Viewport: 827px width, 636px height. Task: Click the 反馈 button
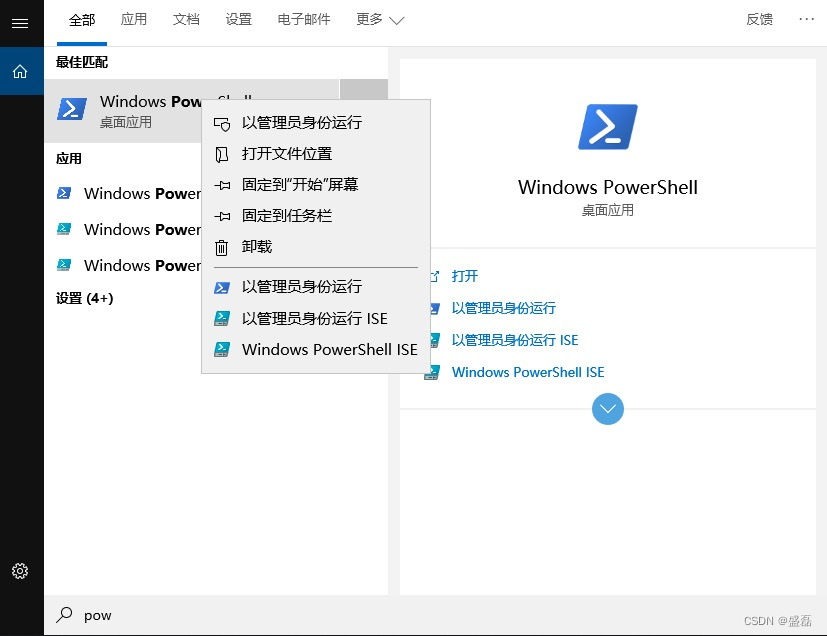click(759, 20)
